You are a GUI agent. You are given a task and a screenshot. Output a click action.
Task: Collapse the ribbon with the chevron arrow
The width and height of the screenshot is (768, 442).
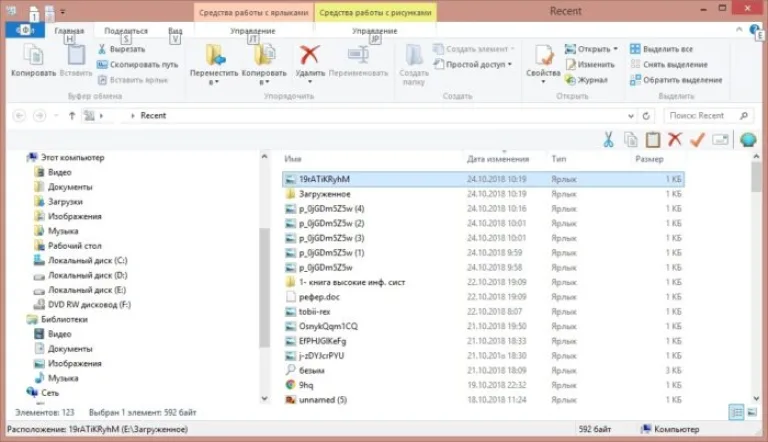pyautogui.click(x=739, y=30)
